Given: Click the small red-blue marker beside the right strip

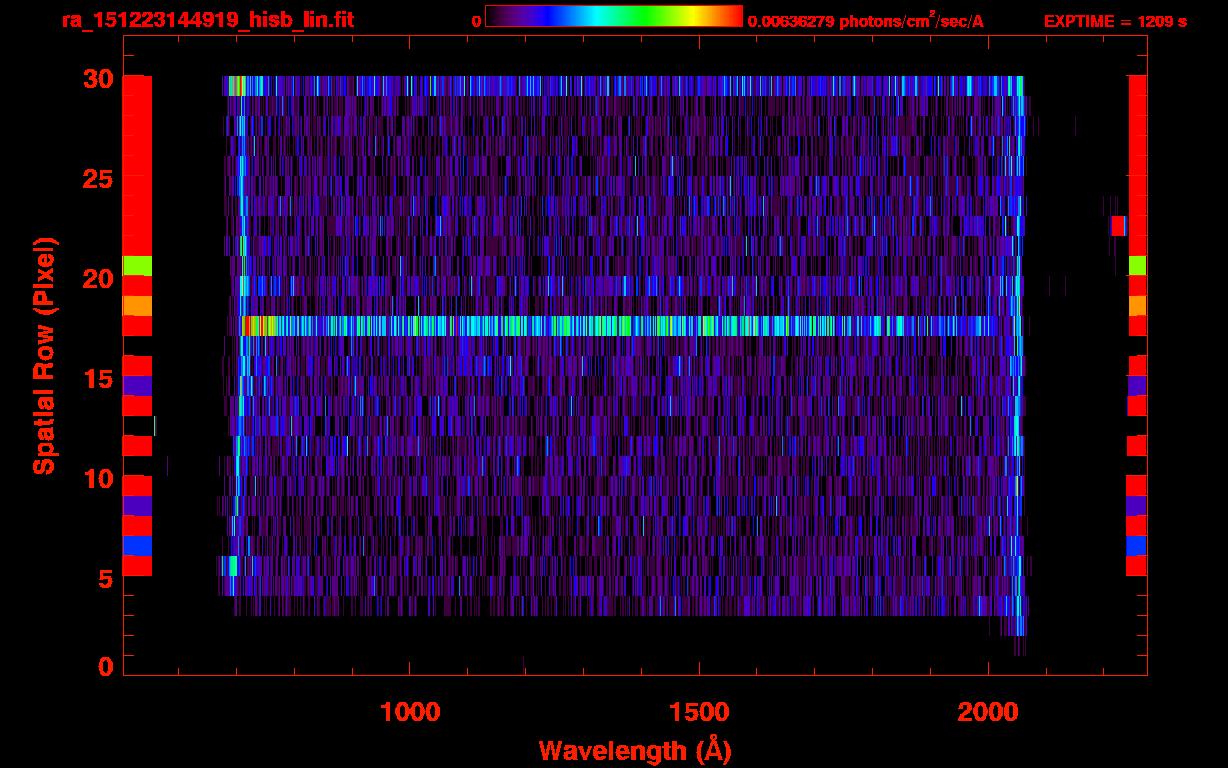Looking at the screenshot, I should coord(1118,226).
